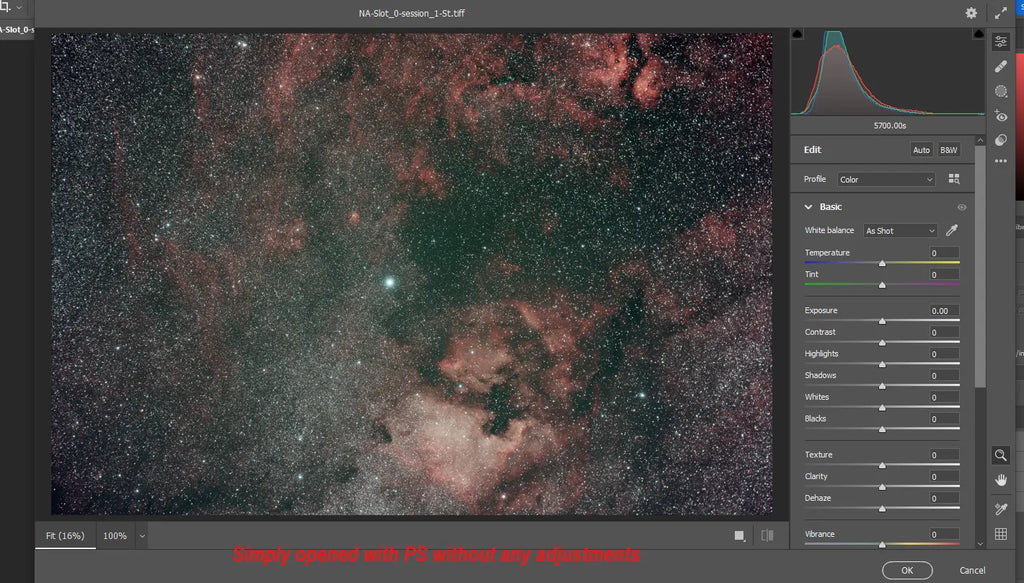Select the Hand pan tool

coord(1001,480)
